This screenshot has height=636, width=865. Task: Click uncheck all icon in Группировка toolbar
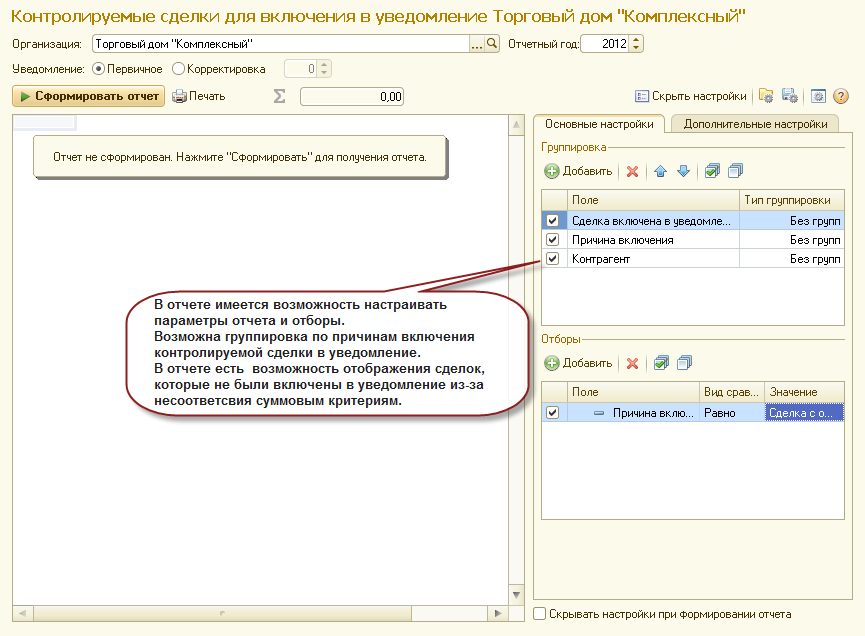coord(735,172)
